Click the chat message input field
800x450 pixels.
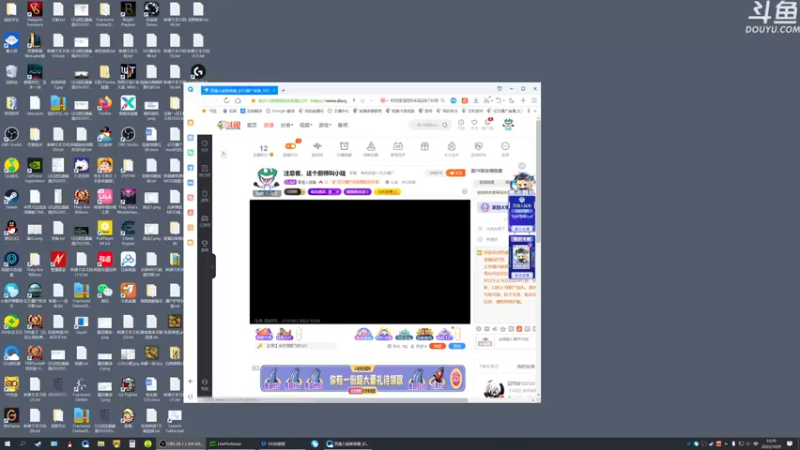click(x=514, y=340)
